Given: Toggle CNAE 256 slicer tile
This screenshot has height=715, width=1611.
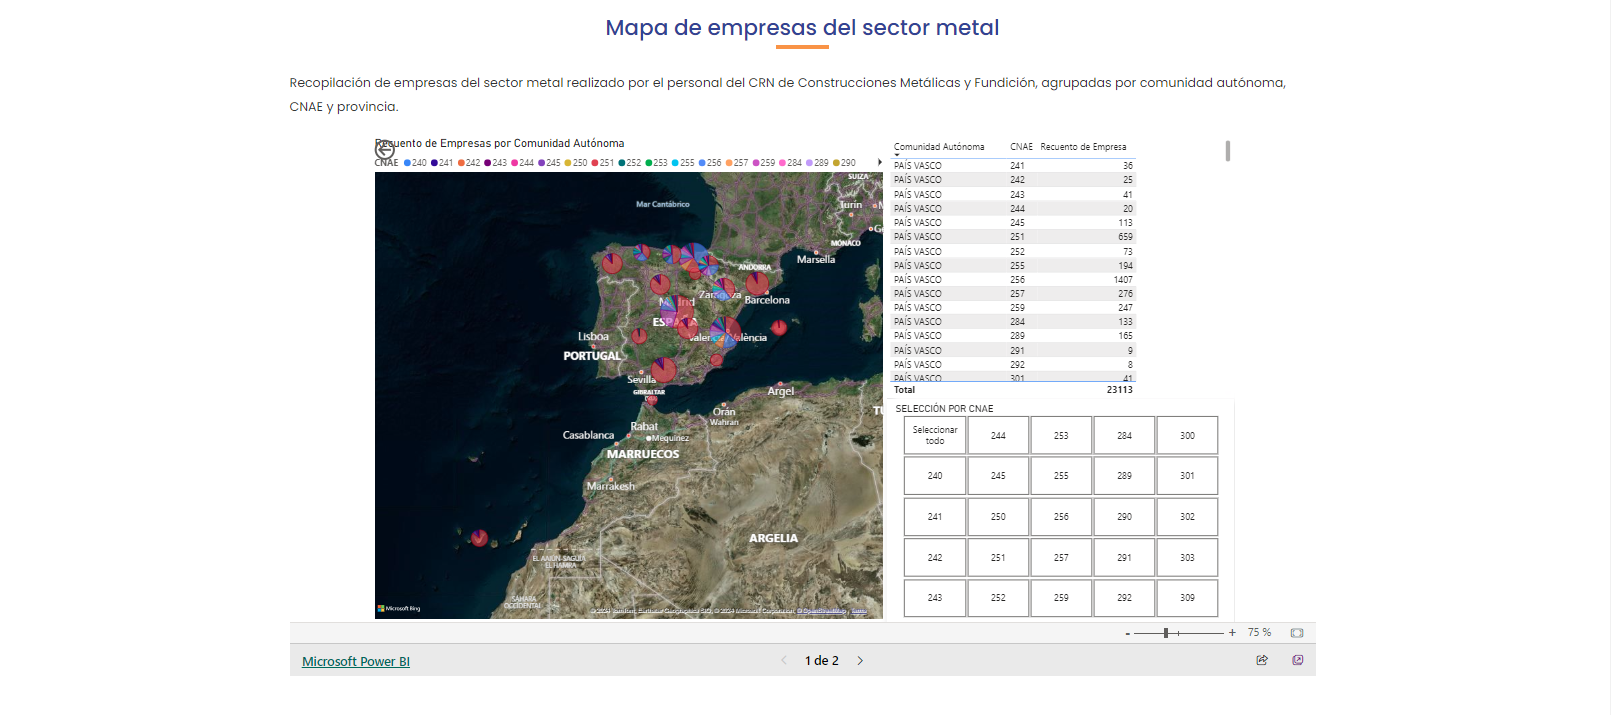Looking at the screenshot, I should tap(1061, 517).
